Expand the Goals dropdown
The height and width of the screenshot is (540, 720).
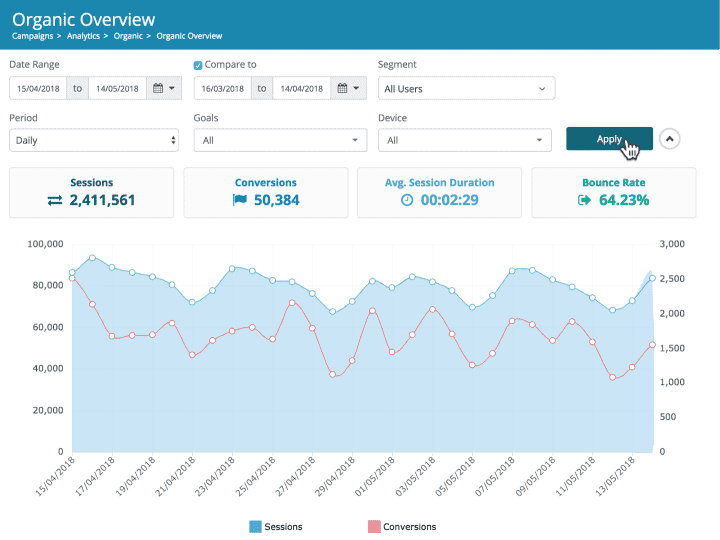pos(280,141)
